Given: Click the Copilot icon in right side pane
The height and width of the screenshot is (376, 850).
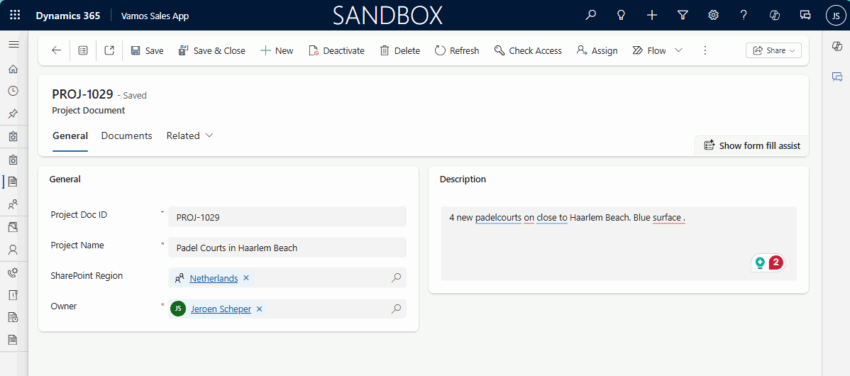Looking at the screenshot, I should pos(837,47).
